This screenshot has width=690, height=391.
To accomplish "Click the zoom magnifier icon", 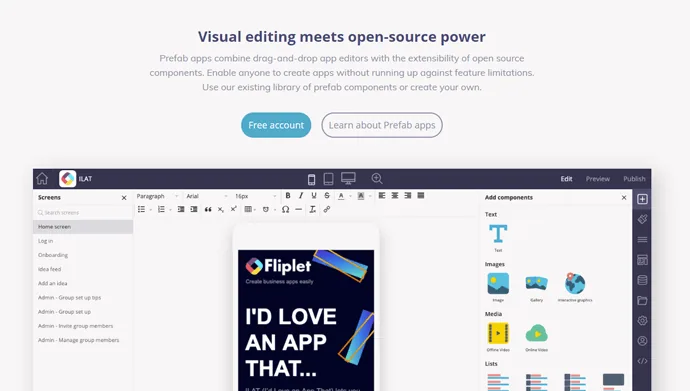I will (377, 178).
